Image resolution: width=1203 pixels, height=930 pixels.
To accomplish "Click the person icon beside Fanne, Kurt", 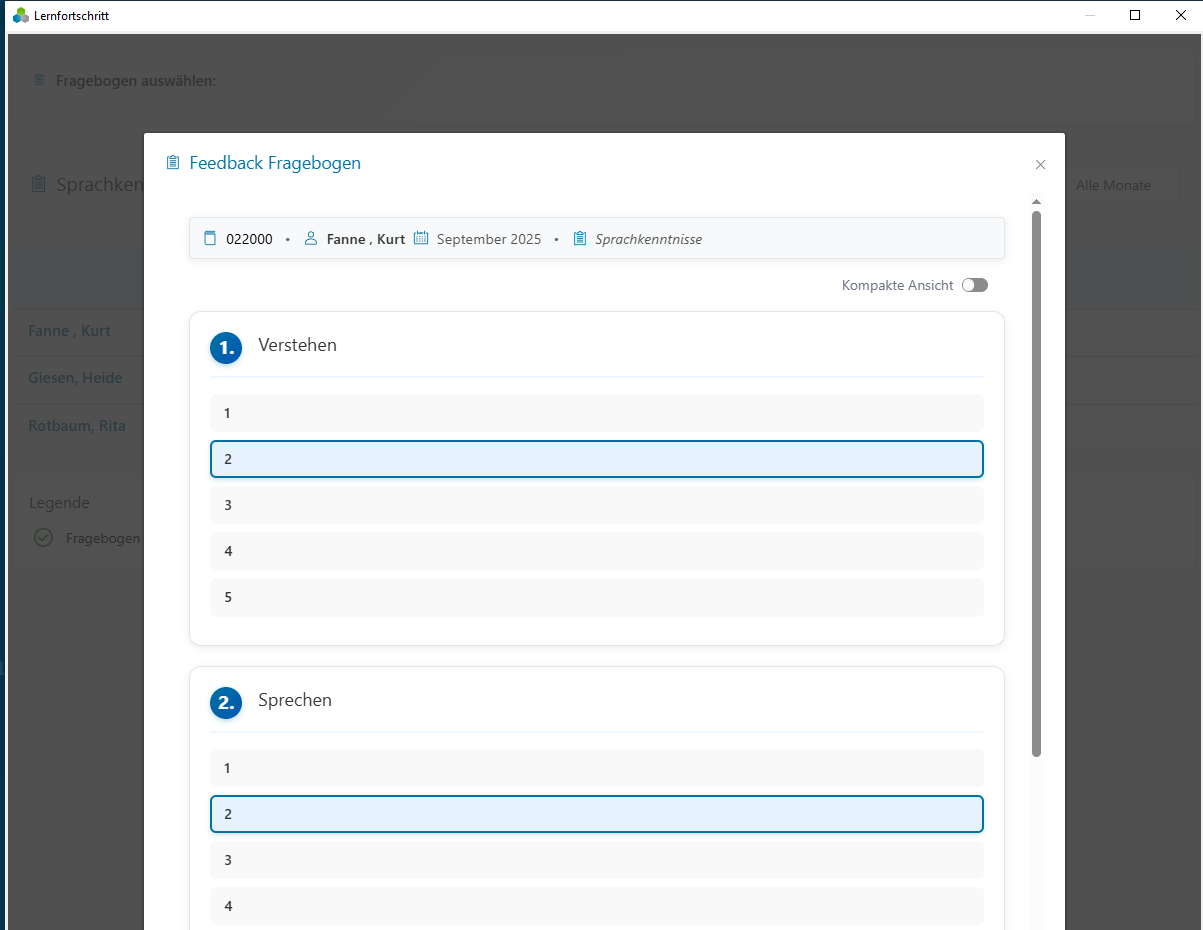I will coord(311,239).
